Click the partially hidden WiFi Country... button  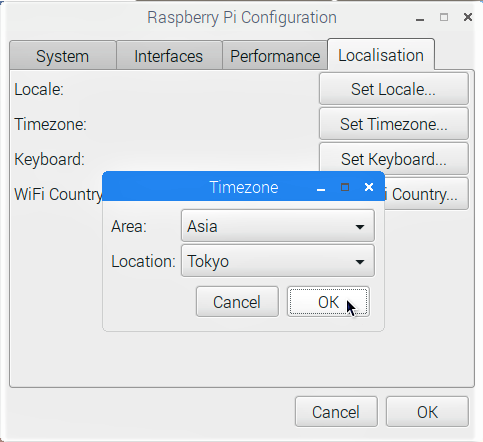point(427,194)
